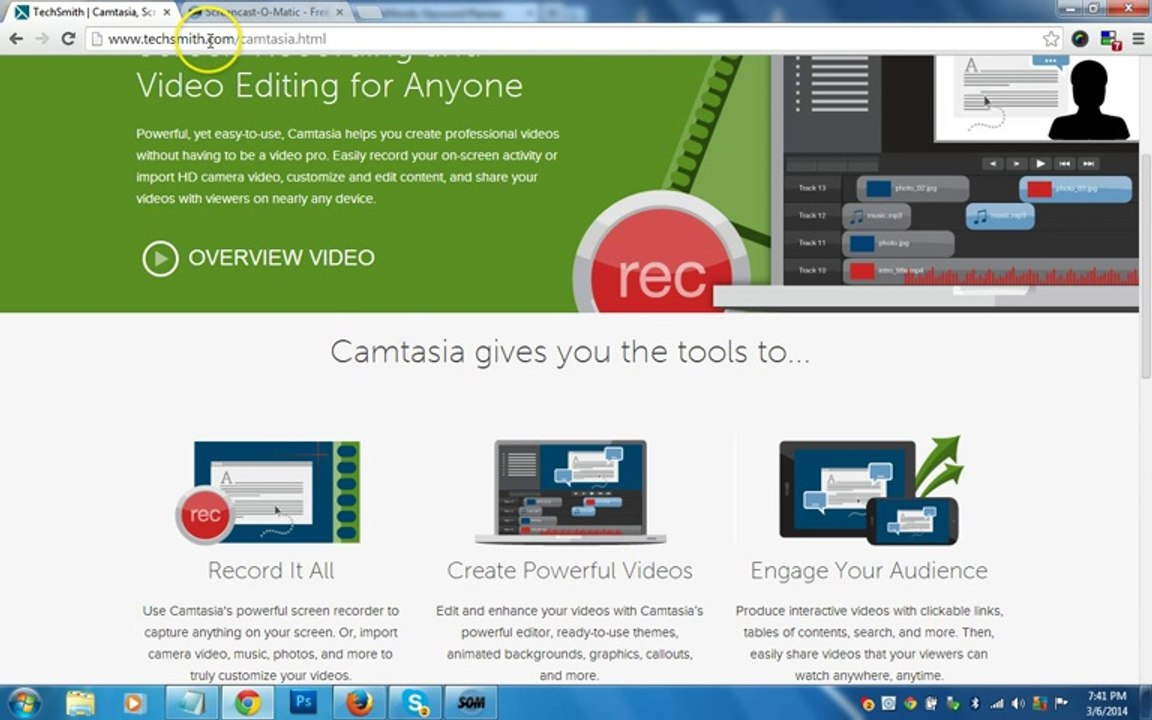Click the browser forward arrow

tap(43, 39)
